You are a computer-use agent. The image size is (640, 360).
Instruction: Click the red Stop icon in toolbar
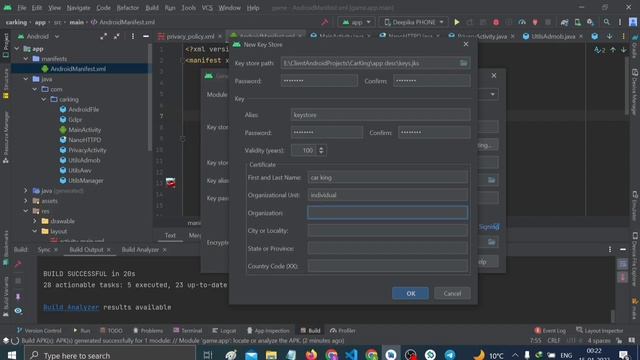496,22
